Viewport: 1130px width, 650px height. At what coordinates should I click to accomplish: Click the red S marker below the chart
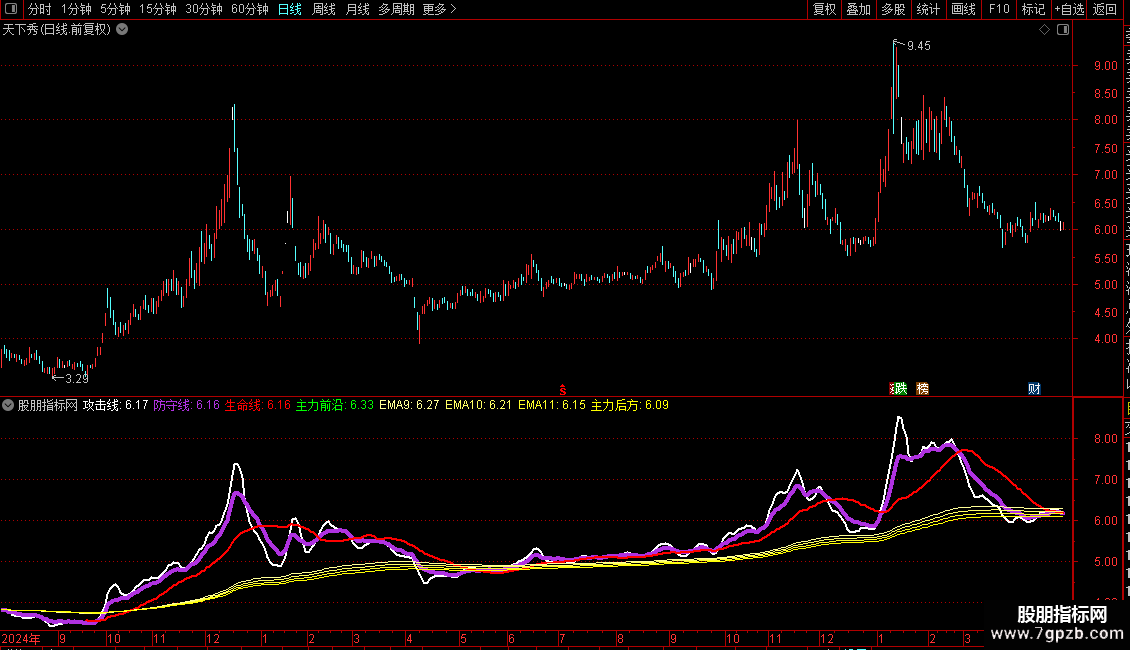pyautogui.click(x=563, y=390)
